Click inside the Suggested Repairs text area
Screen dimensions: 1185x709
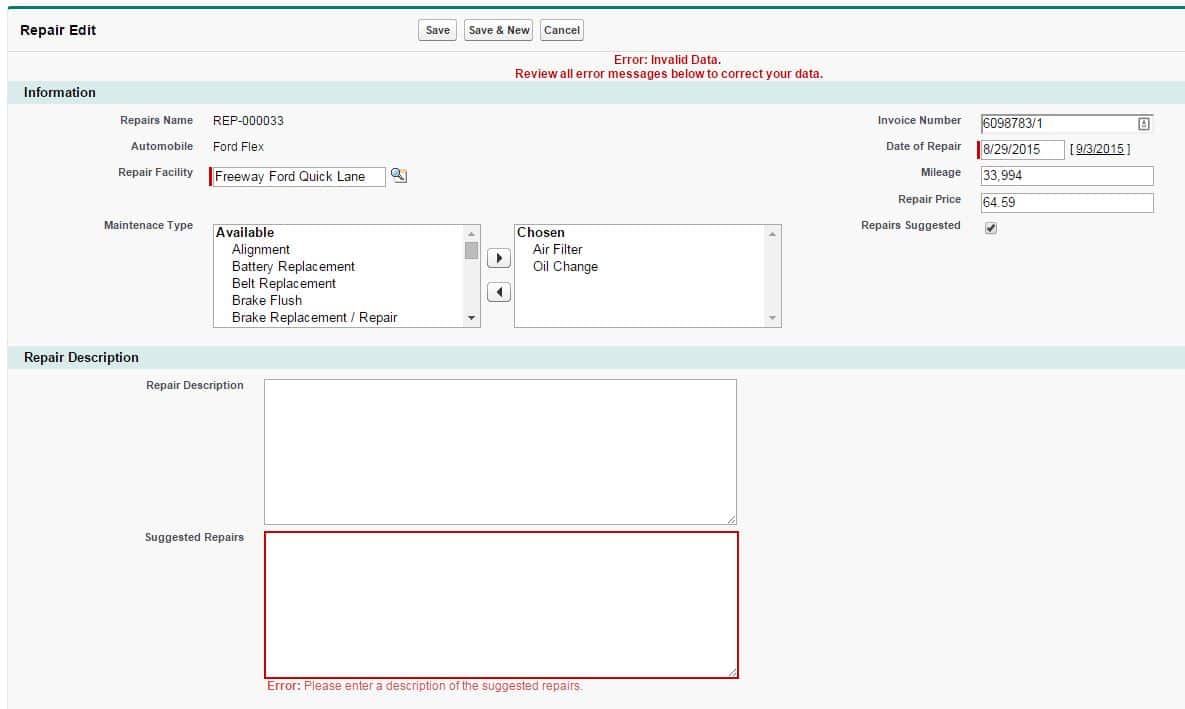tap(499, 602)
